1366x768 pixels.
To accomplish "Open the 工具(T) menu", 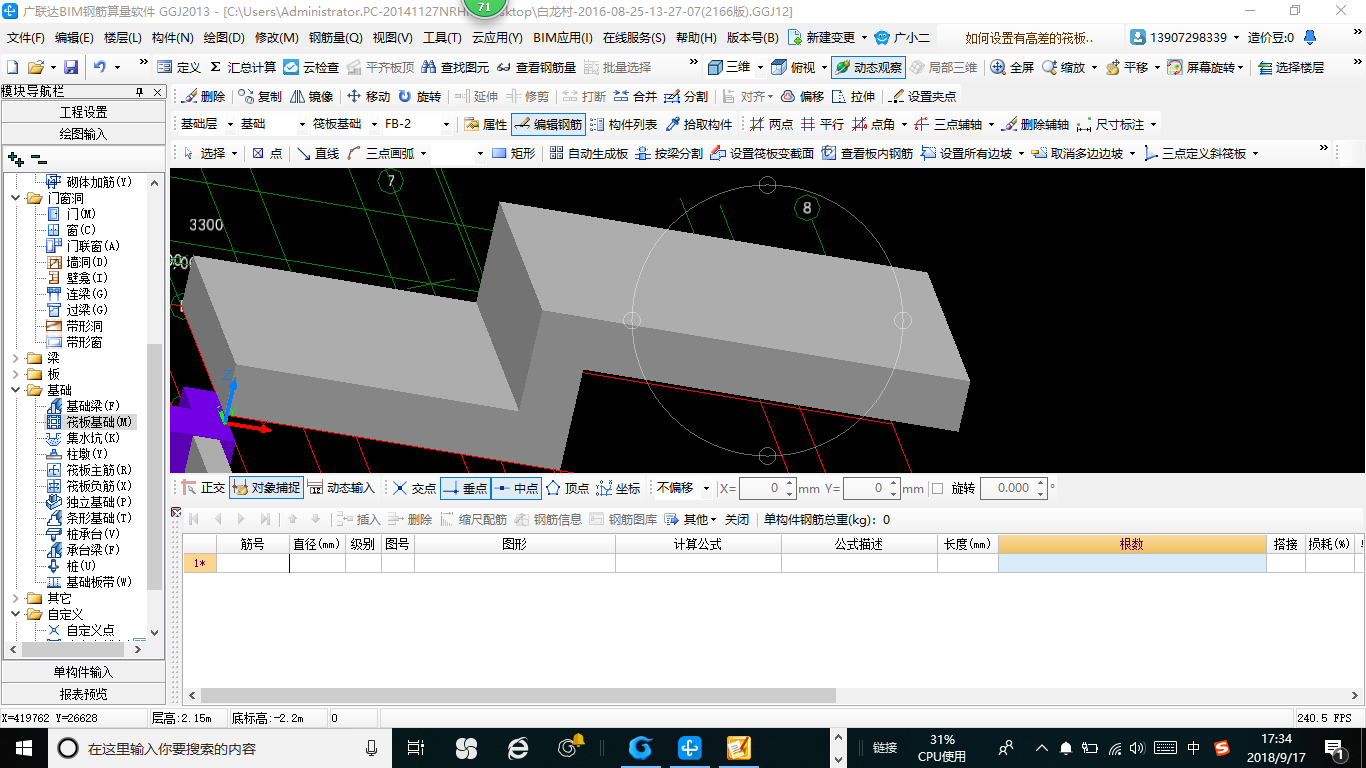I will click(443, 38).
